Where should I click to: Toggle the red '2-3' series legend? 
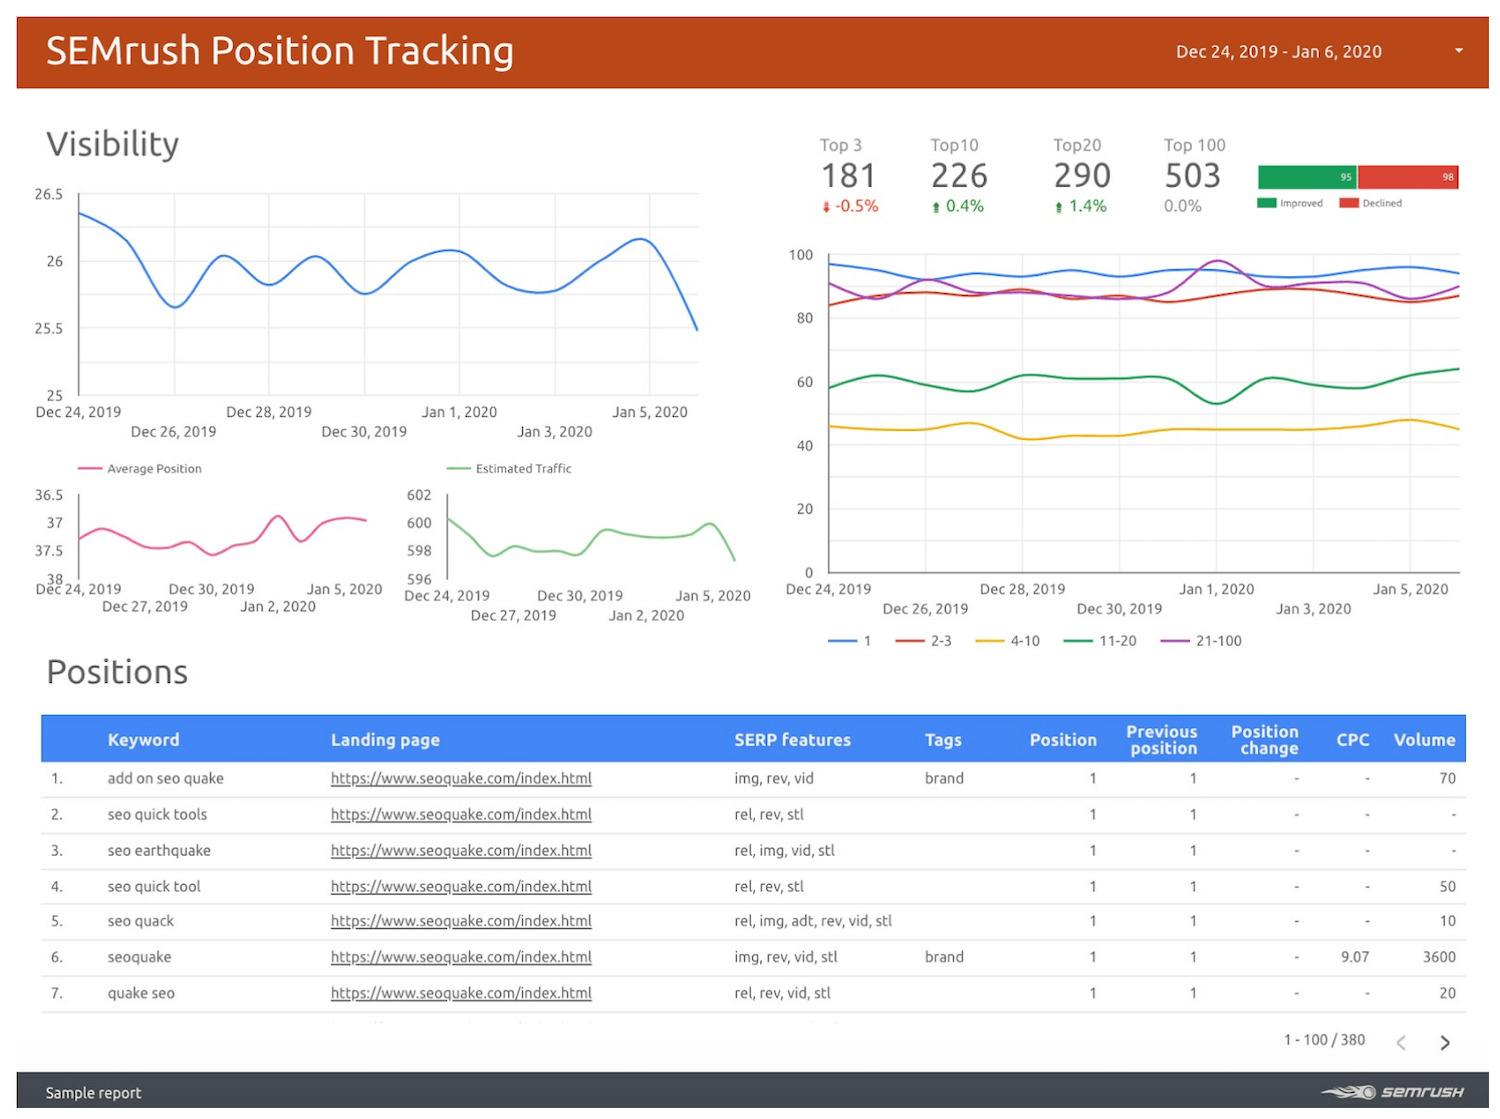[923, 641]
